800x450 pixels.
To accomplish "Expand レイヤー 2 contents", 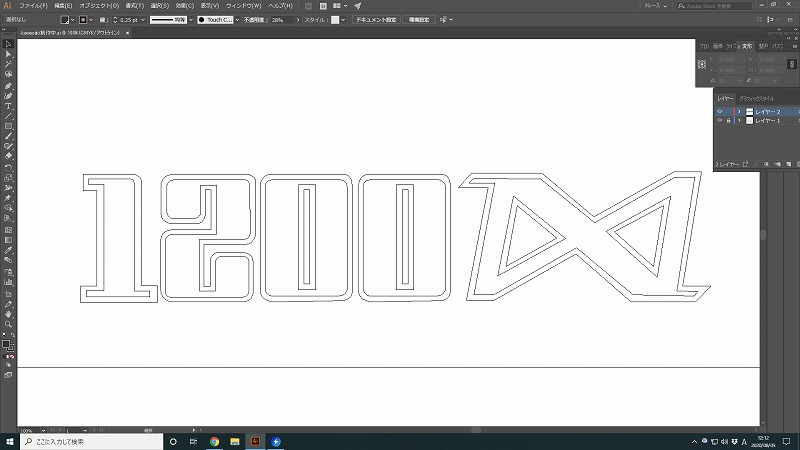I will tap(739, 111).
